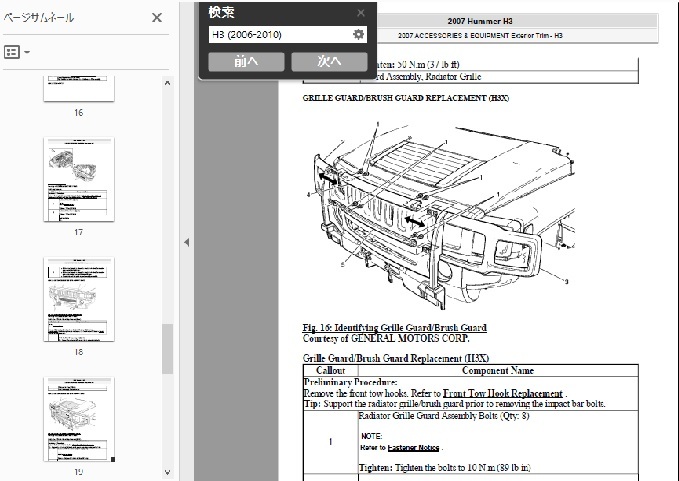Click the Preliminary Procedure text

(350, 382)
